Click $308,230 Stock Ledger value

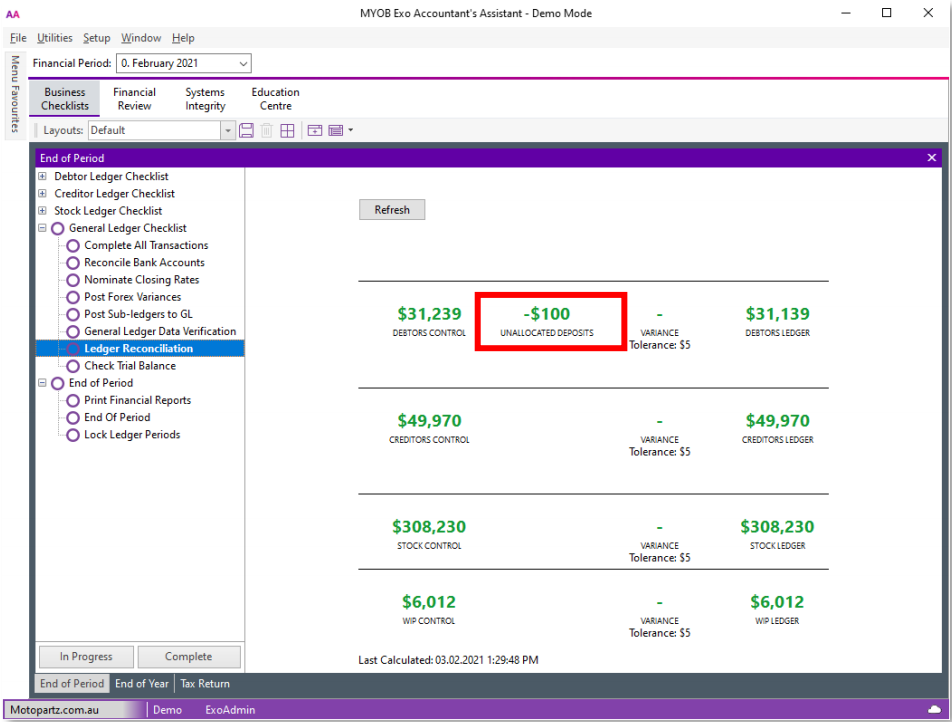coord(777,526)
